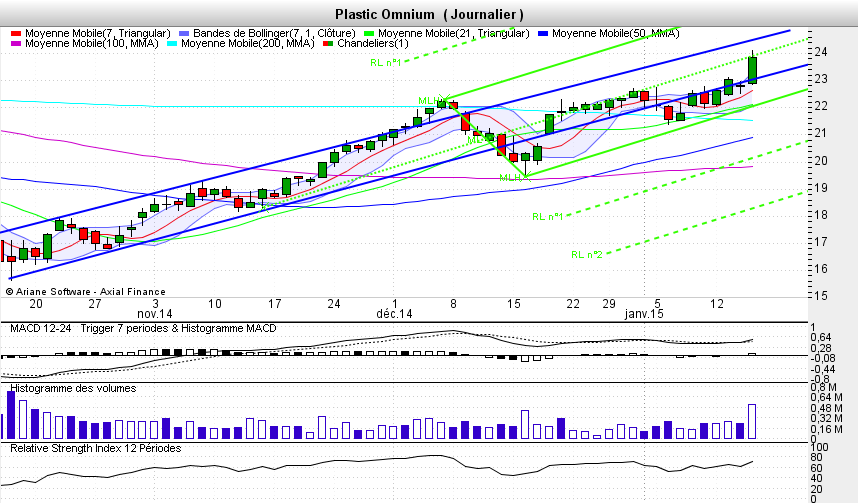
Task: Click the upper RL n°1 label
Action: [x=386, y=62]
